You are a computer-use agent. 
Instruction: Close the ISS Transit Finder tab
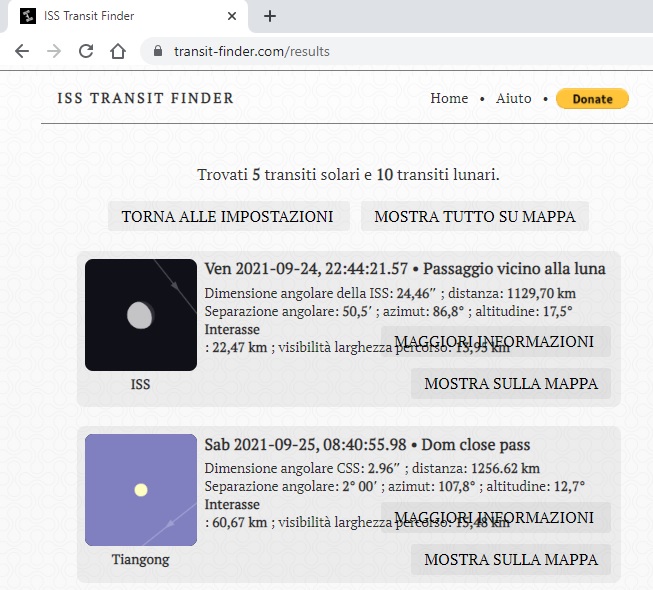232,16
